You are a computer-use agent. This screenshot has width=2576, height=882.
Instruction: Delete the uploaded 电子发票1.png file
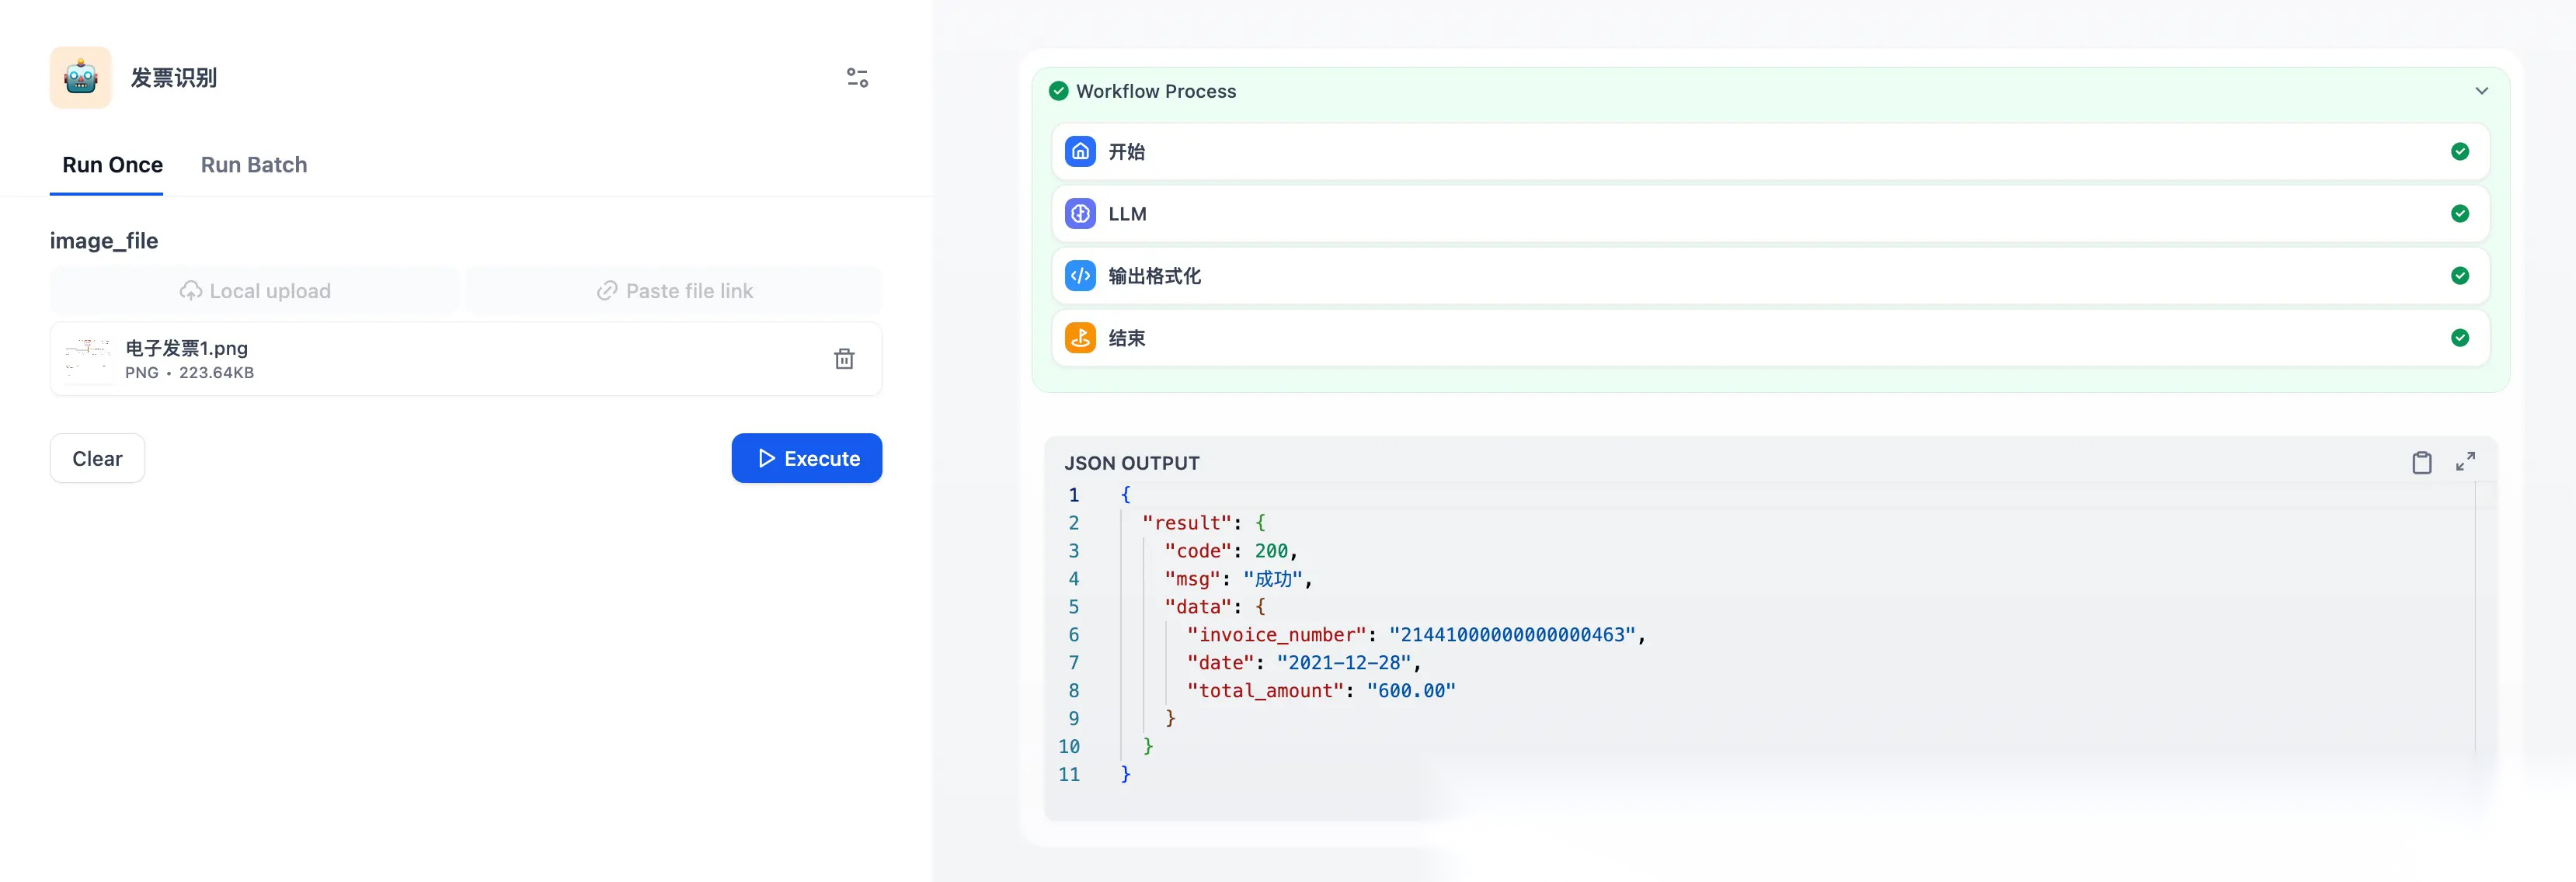point(844,359)
